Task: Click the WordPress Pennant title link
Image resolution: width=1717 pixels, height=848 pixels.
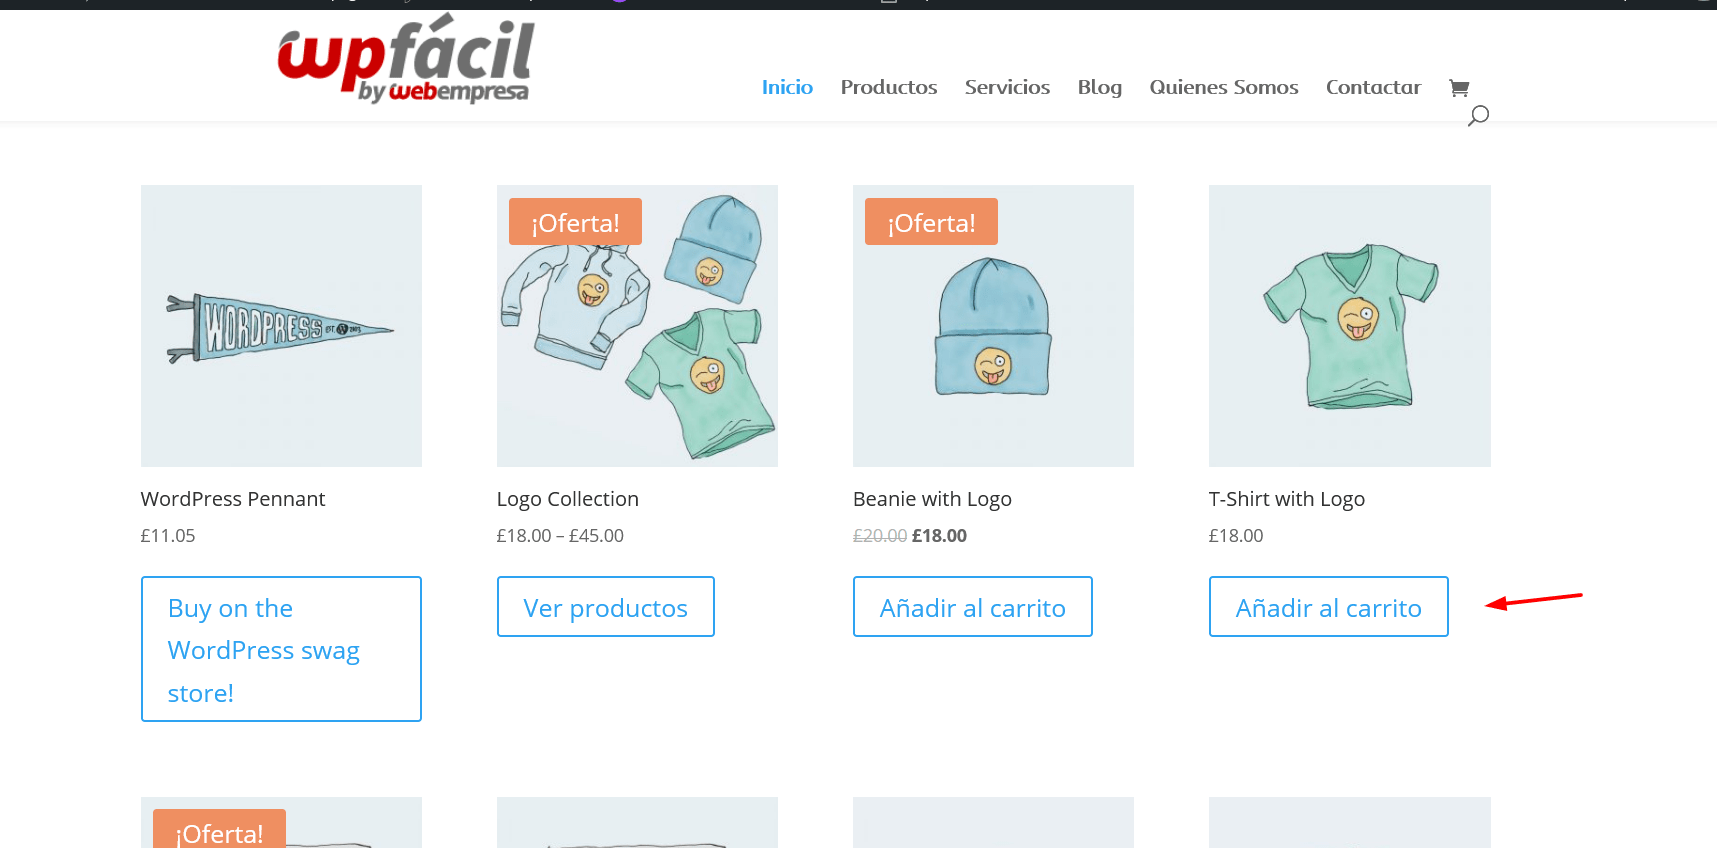Action: point(233,499)
